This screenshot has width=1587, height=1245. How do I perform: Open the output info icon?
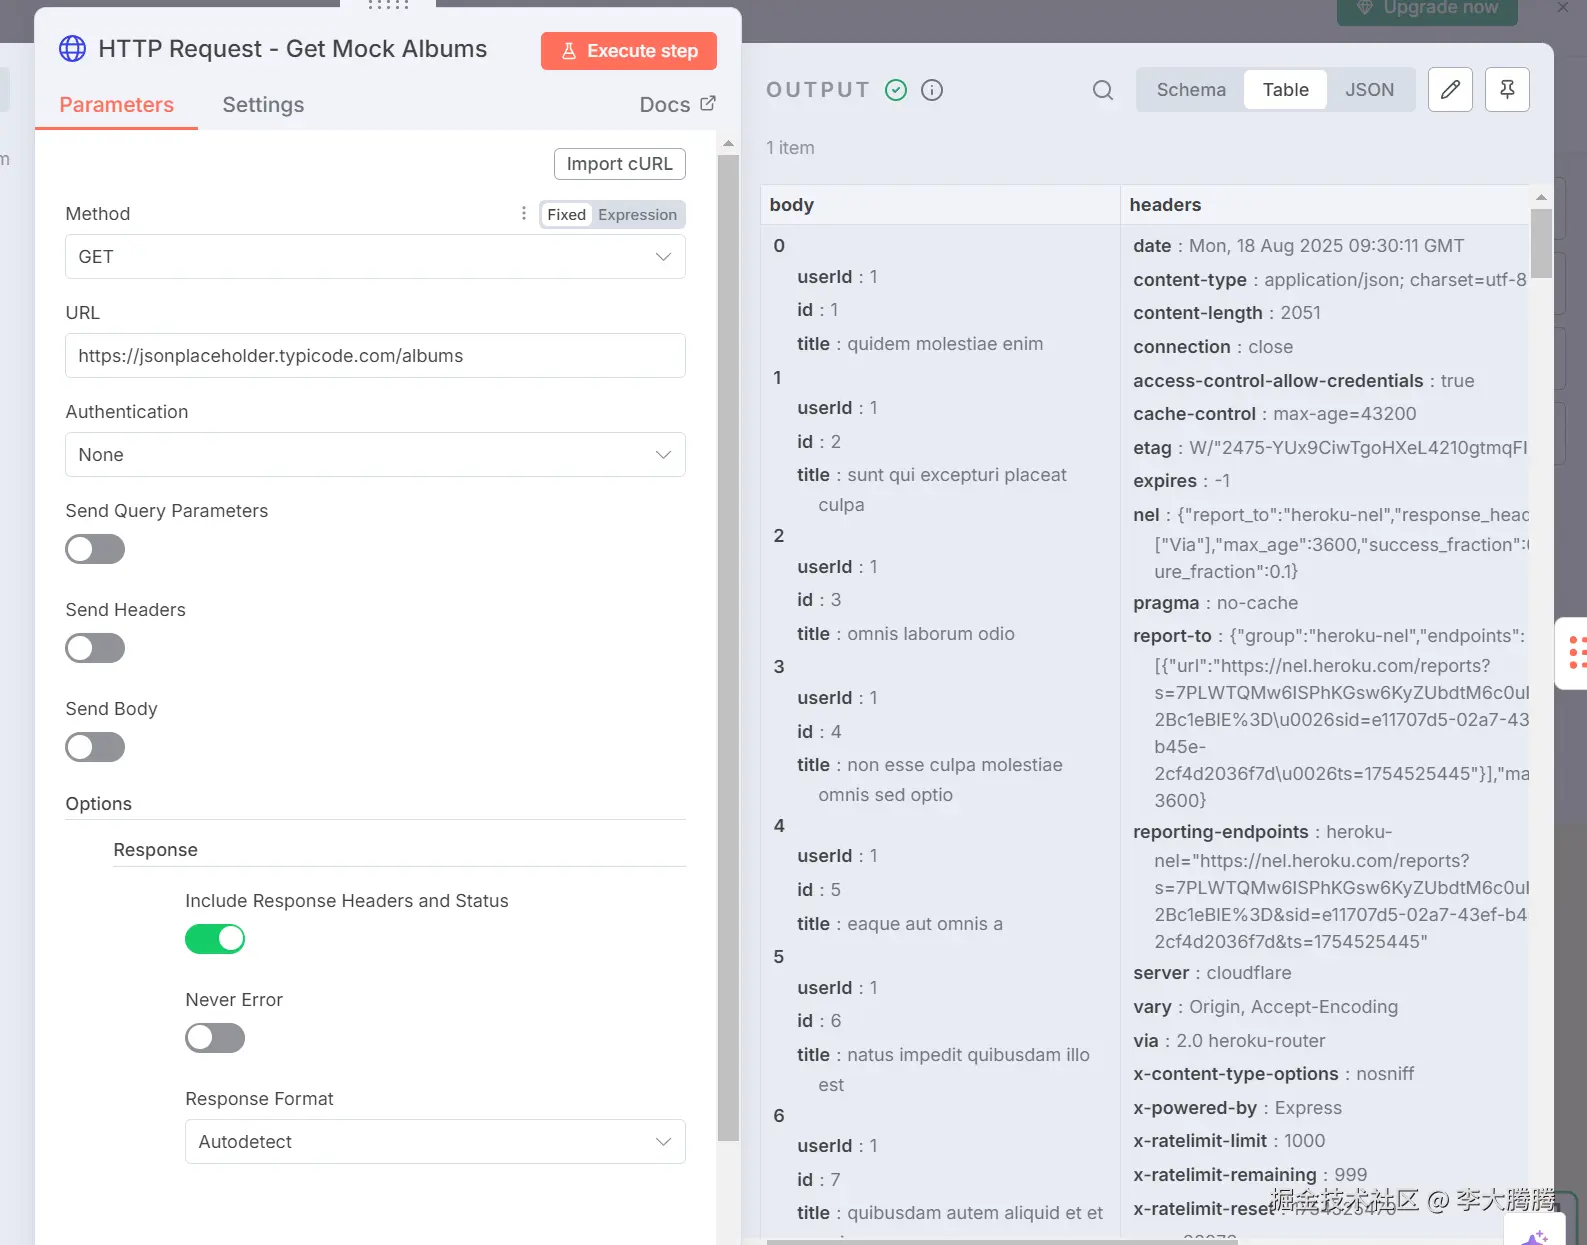point(932,90)
